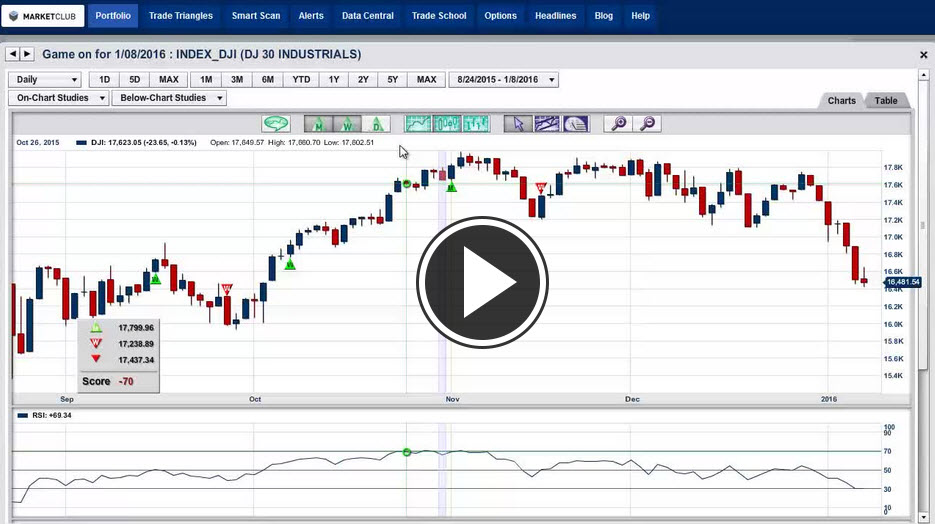The height and width of the screenshot is (524, 935).
Task: Toggle the daily Trade Triangle icon
Action: pos(376,124)
